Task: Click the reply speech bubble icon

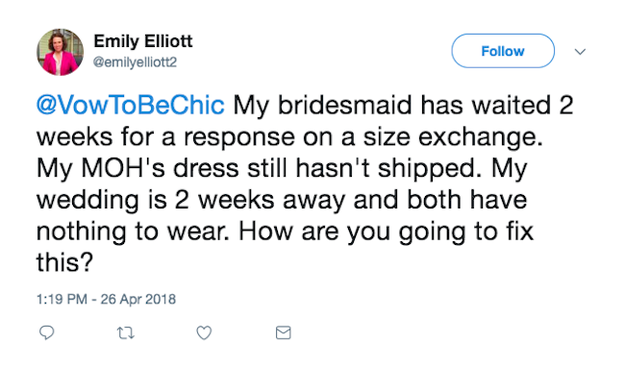Action: pos(46,332)
